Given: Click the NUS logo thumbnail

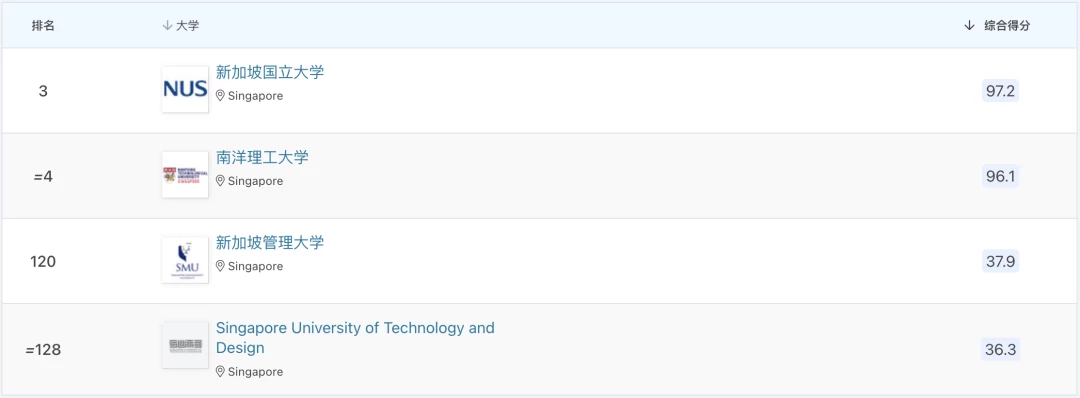Looking at the screenshot, I should click(185, 90).
